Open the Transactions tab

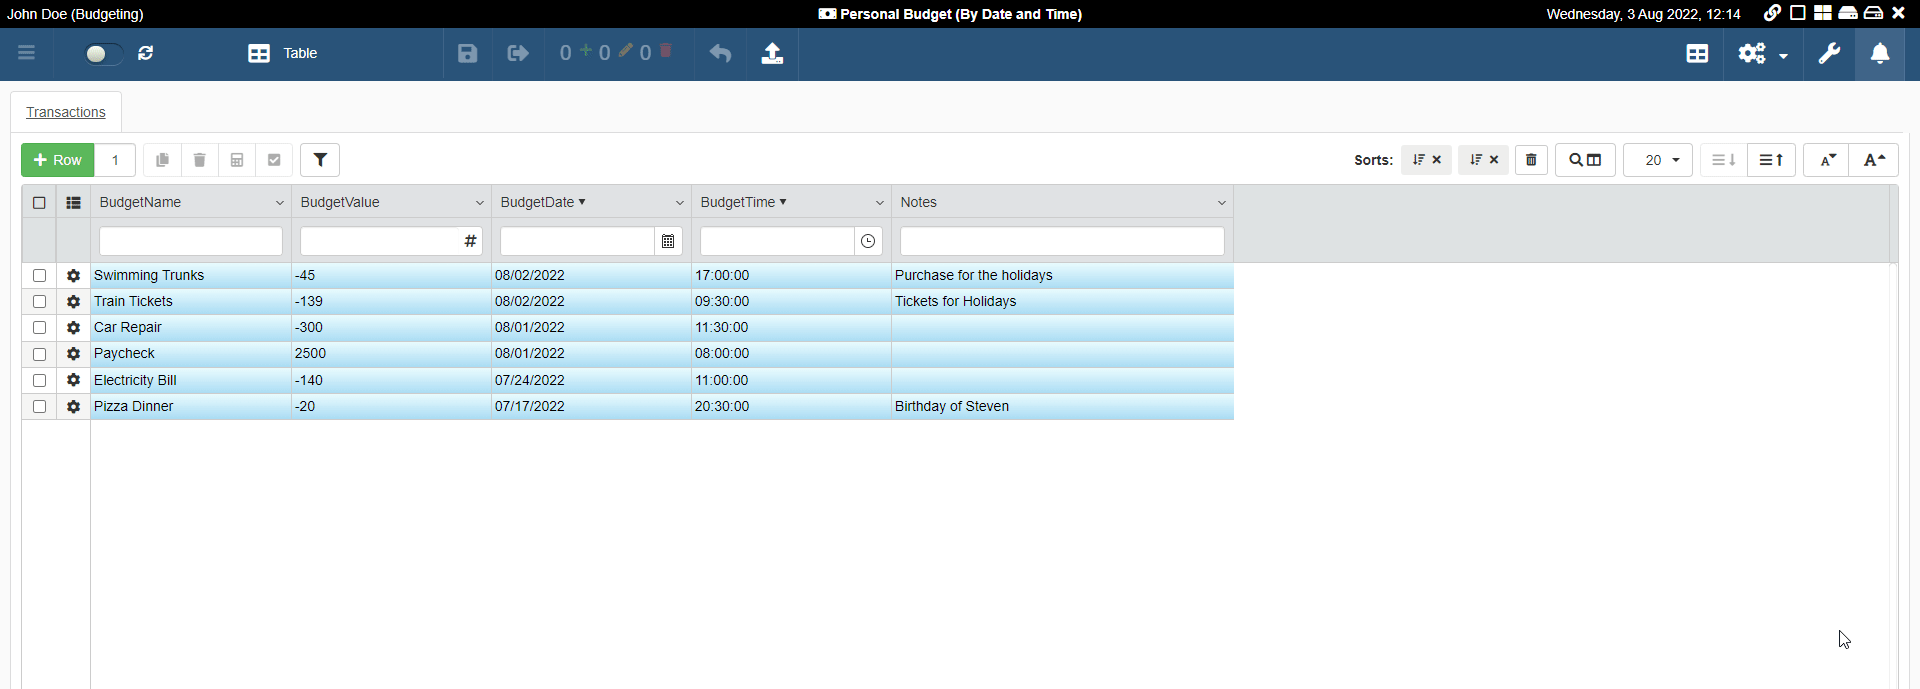[x=66, y=112]
